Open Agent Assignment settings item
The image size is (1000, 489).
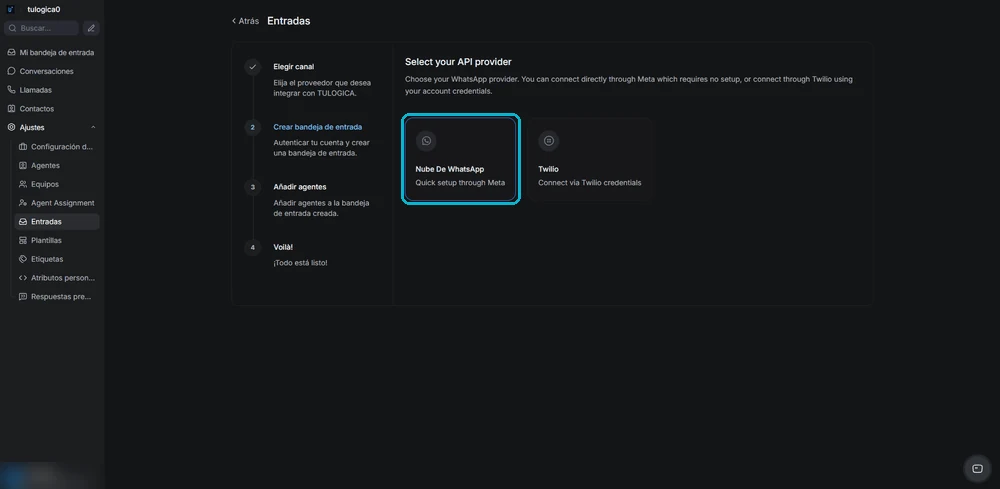click(x=57, y=203)
